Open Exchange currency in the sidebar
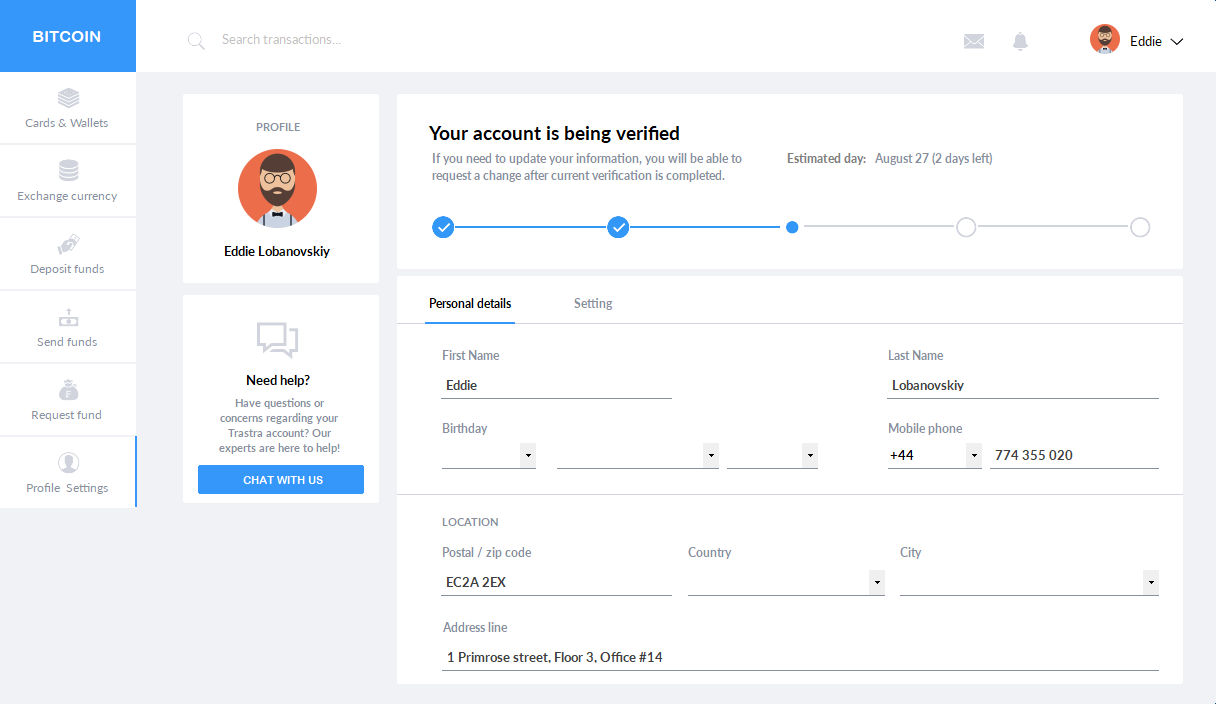 (x=67, y=181)
